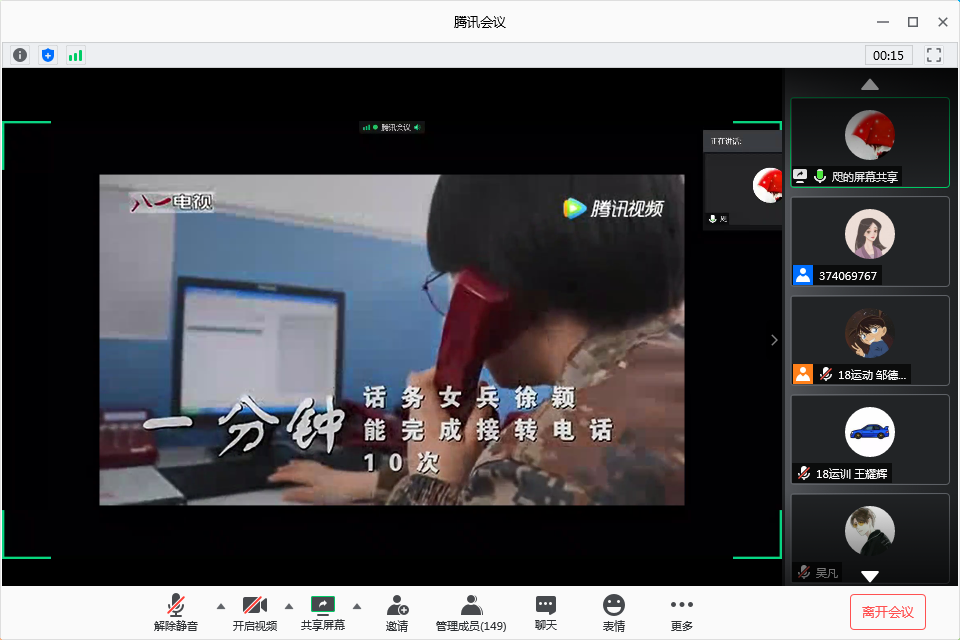Click the muted mic icon beside 18运动 邹德
Image resolution: width=960 pixels, height=640 pixels.
click(x=826, y=374)
